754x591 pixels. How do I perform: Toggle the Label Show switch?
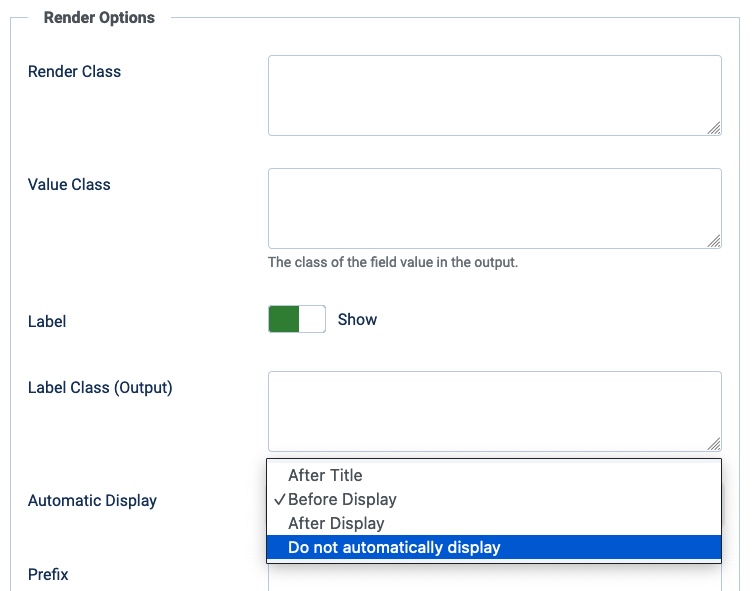coord(297,319)
